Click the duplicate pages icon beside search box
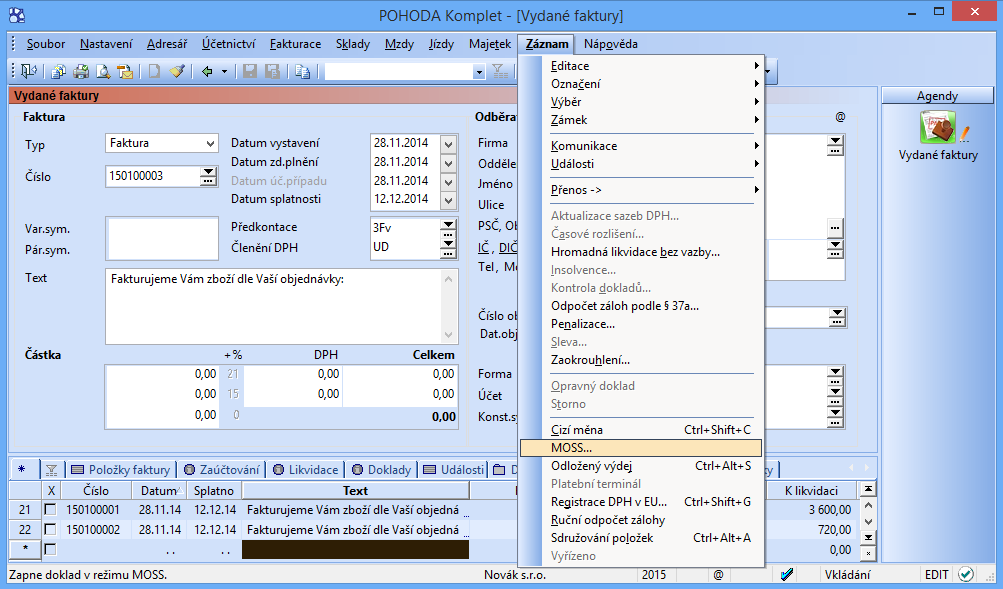Screen dimensions: 1003x589 pyautogui.click(x=303, y=72)
